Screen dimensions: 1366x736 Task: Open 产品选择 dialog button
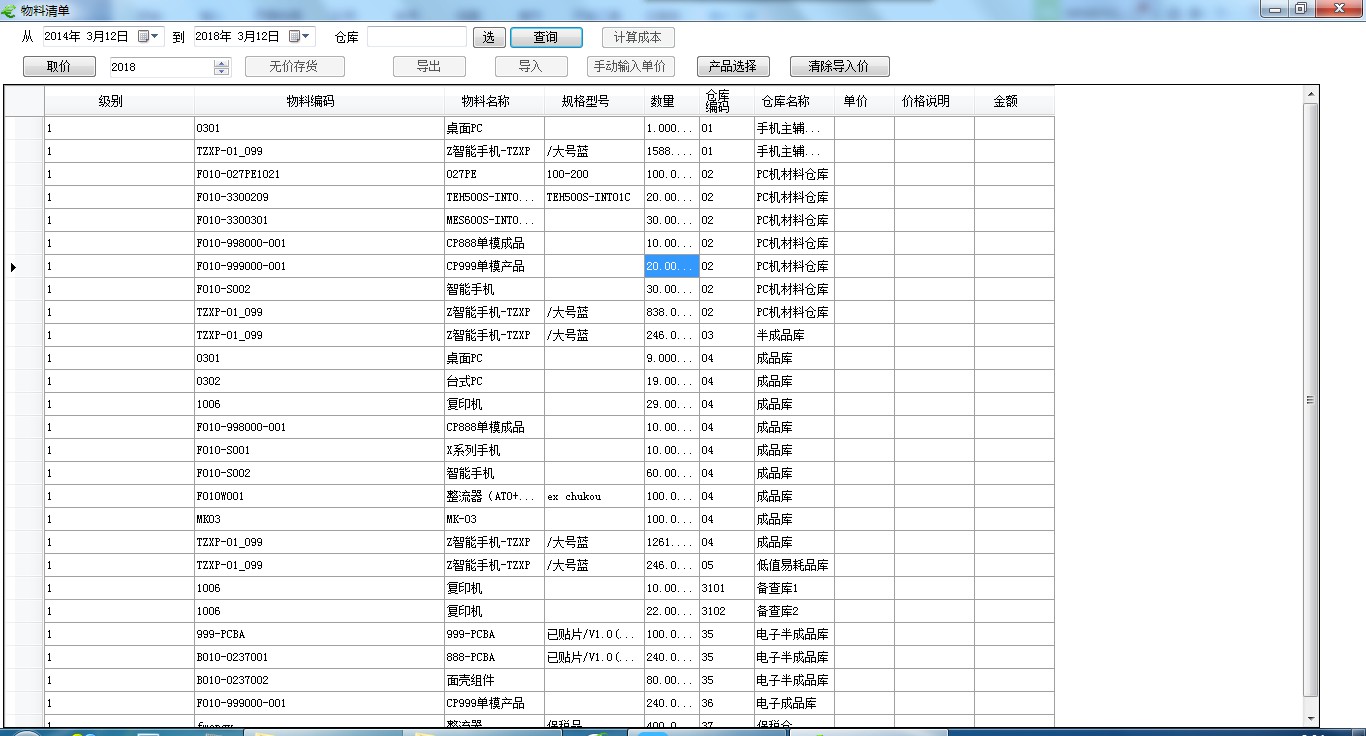tap(732, 67)
